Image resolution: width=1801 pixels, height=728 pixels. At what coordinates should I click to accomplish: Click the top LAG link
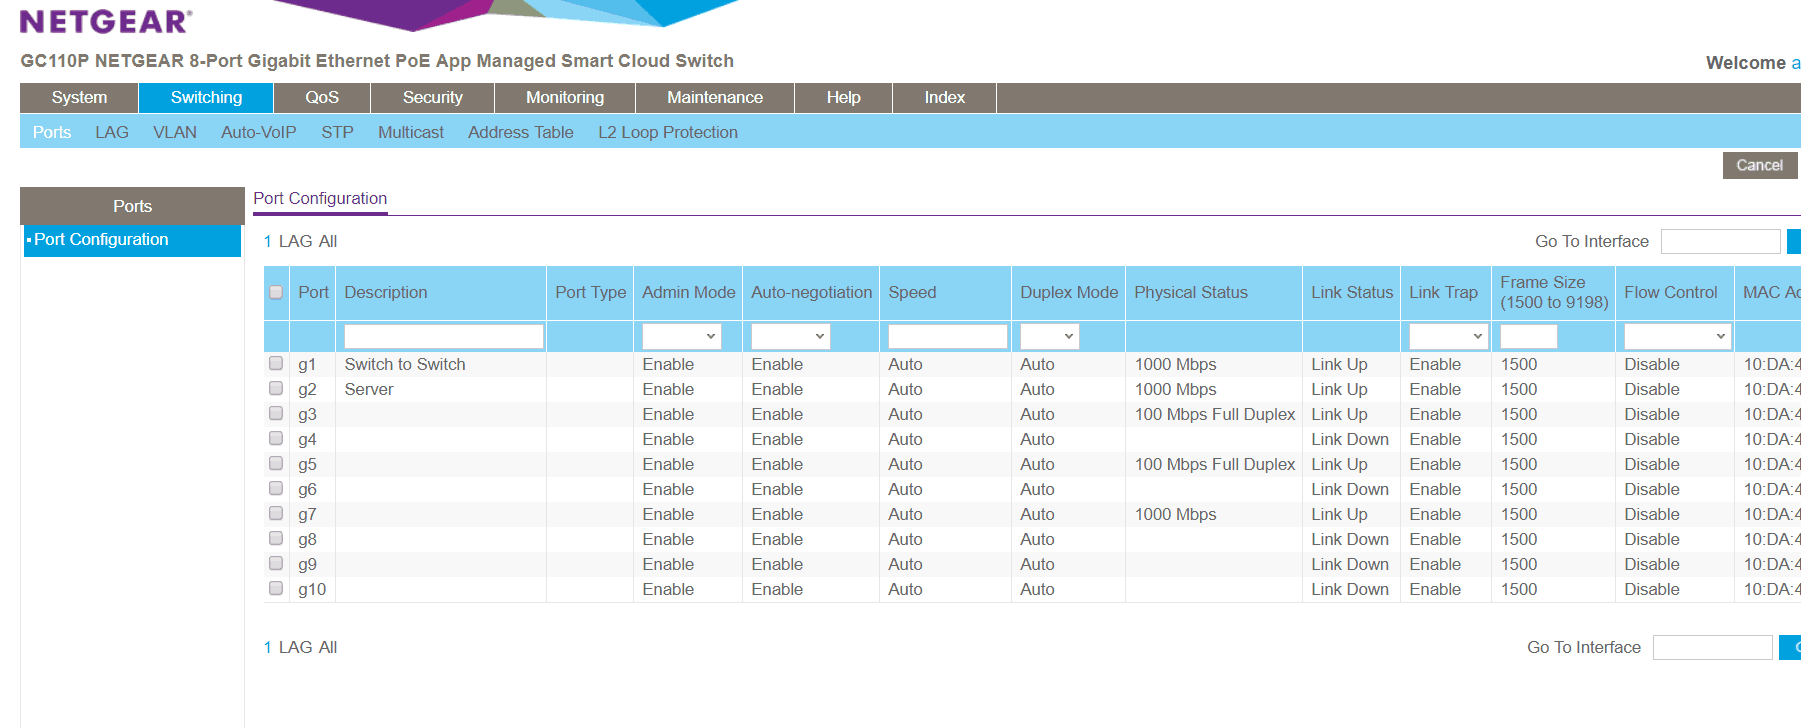tap(295, 242)
